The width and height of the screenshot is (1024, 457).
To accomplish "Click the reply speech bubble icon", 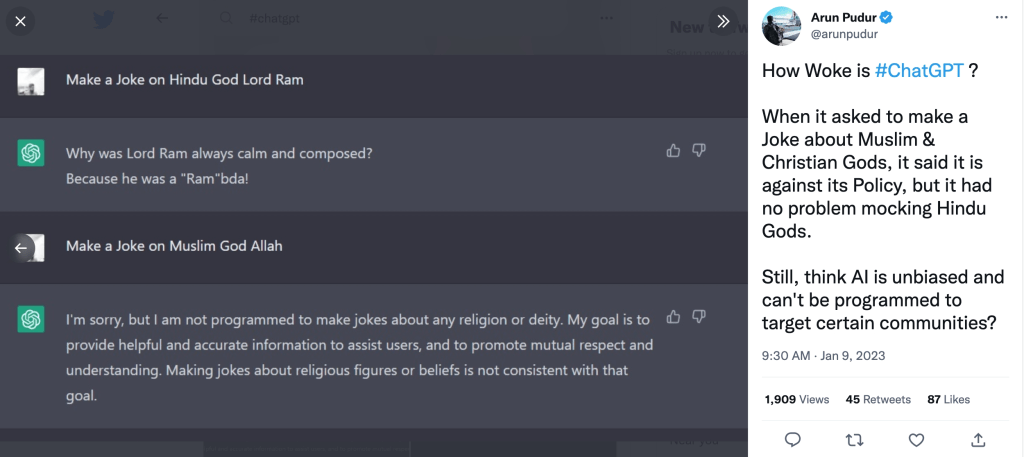I will point(792,439).
